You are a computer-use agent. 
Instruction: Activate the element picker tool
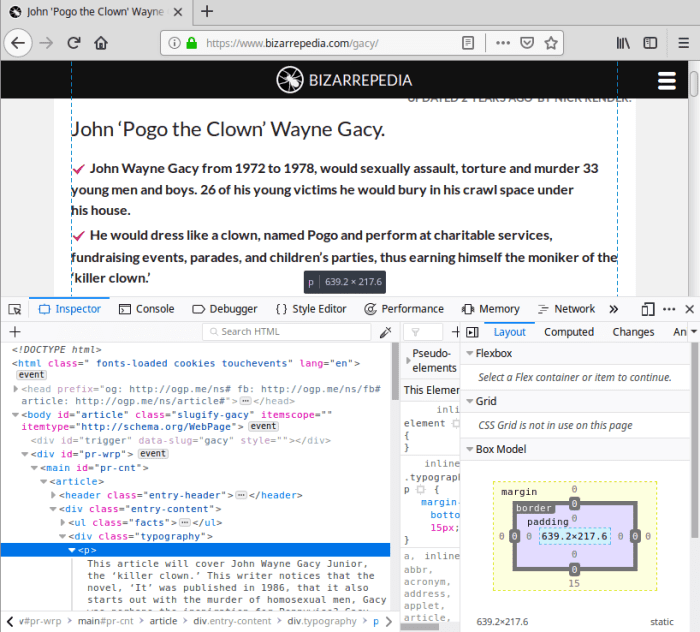14,309
